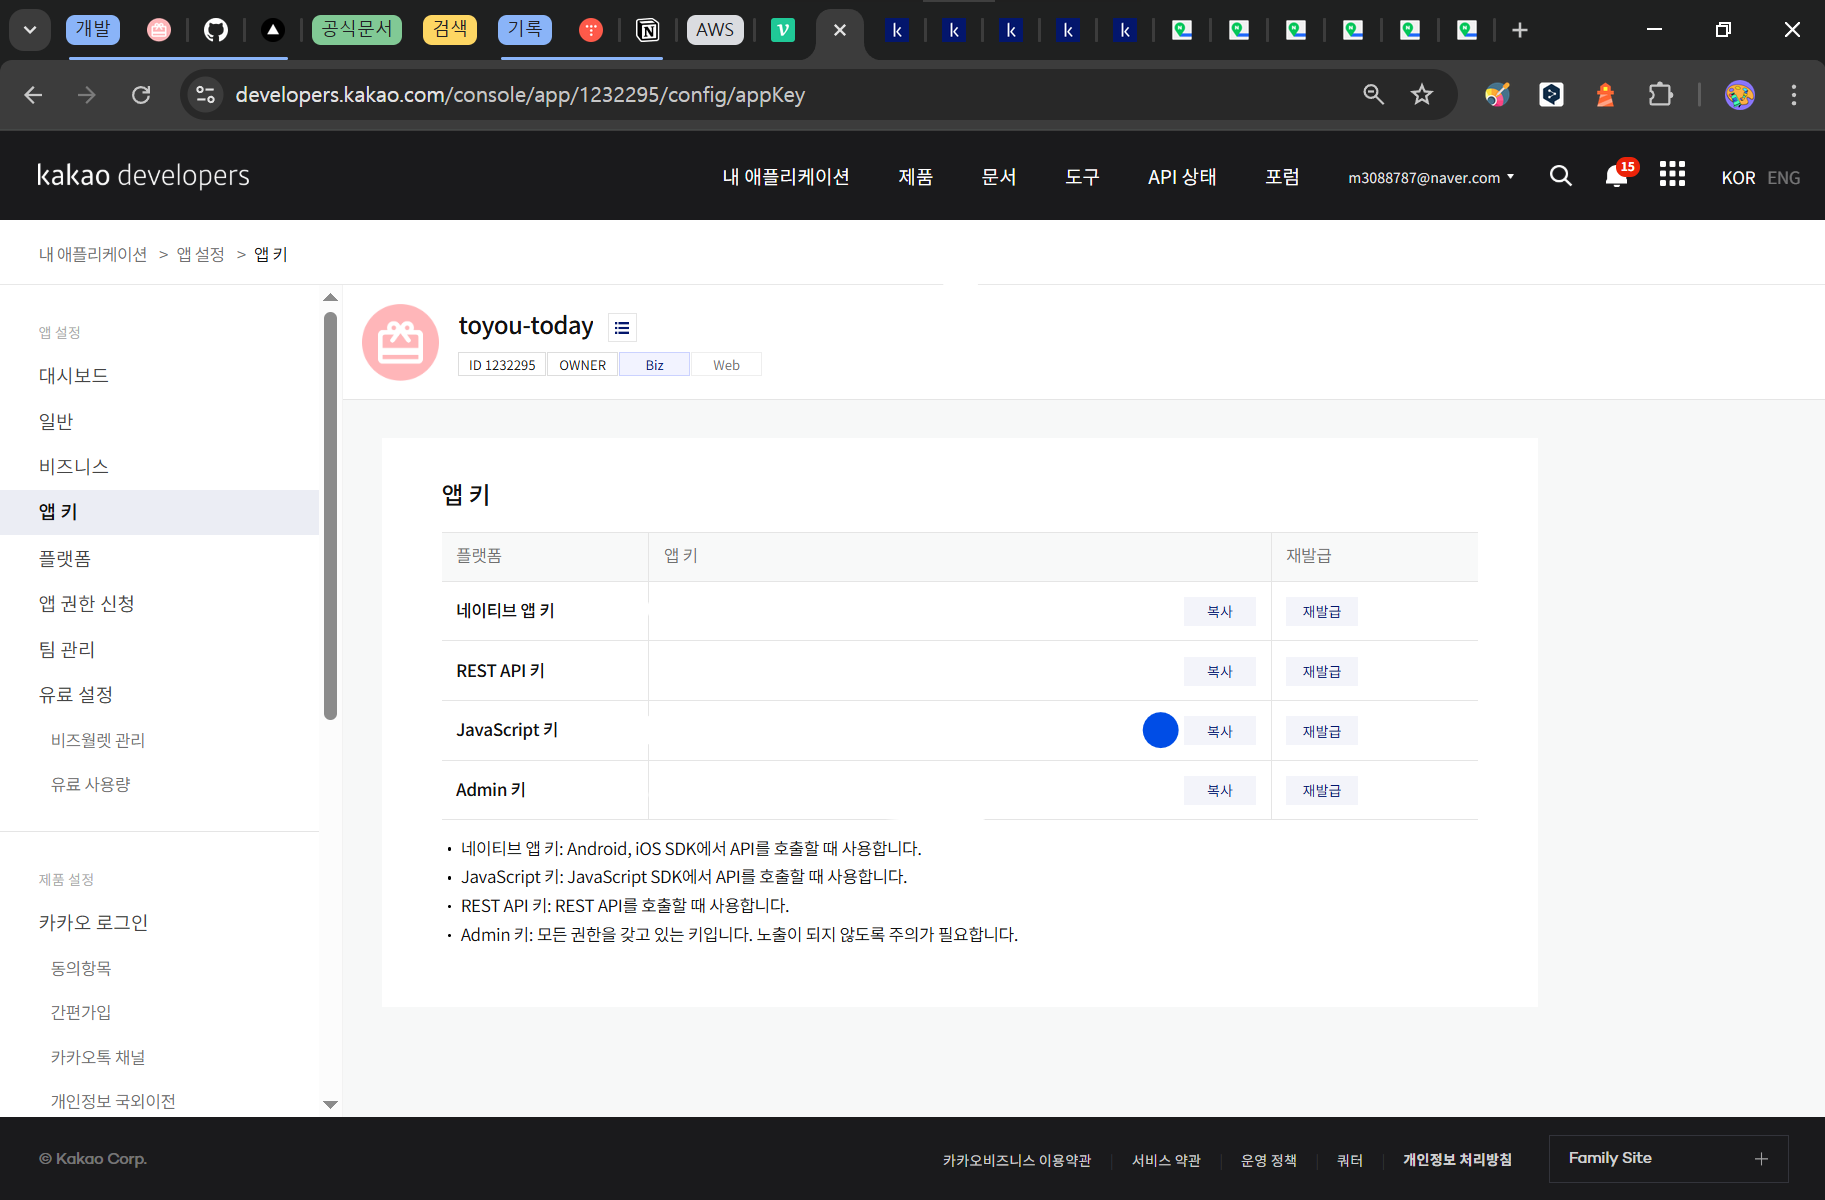Reload the current page

[141, 95]
